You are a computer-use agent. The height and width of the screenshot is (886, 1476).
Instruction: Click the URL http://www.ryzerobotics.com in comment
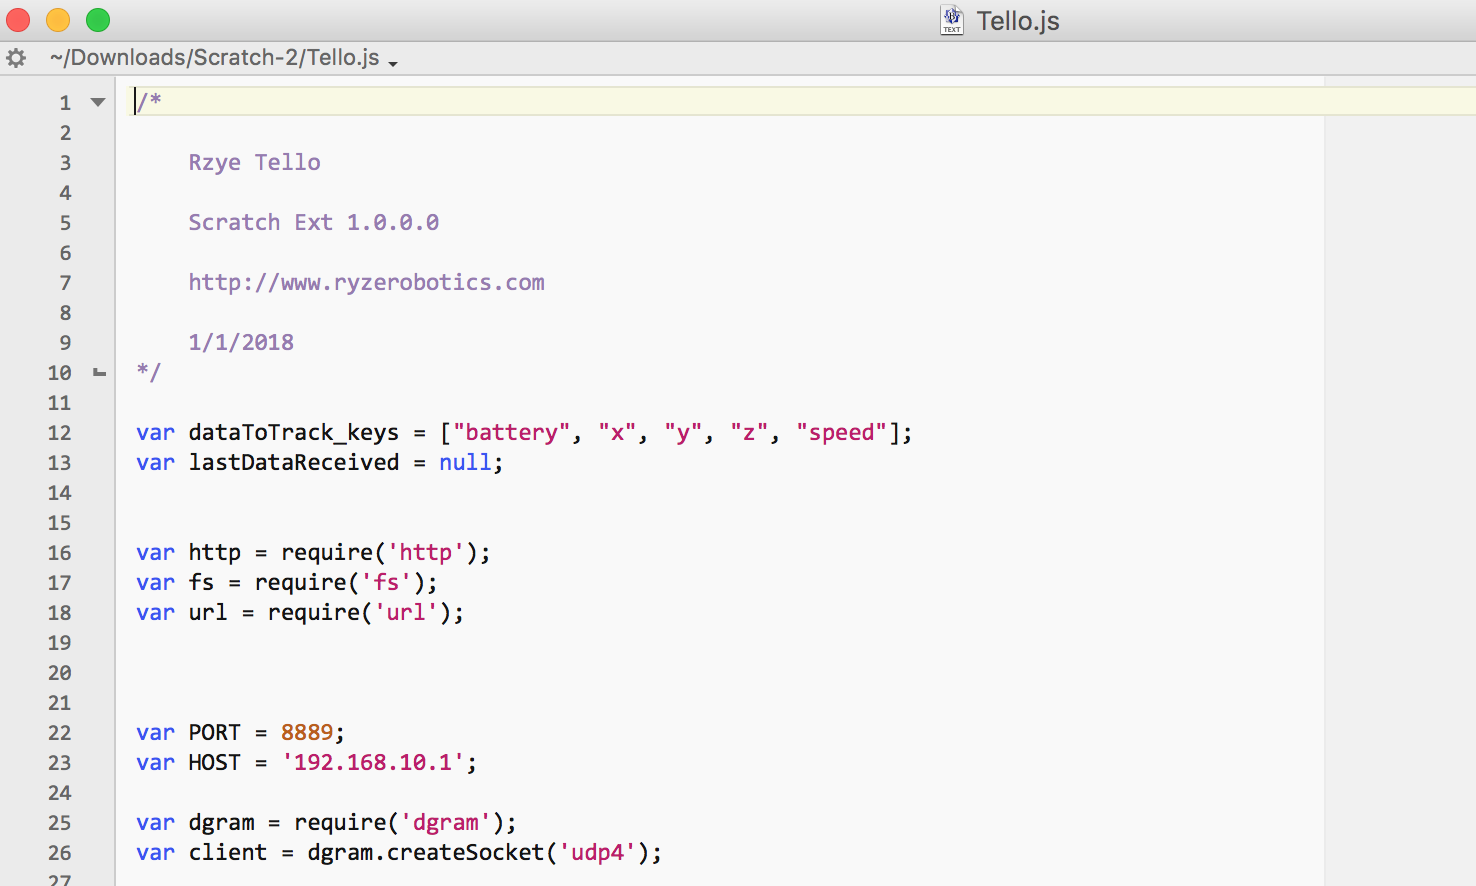pyautogui.click(x=366, y=282)
